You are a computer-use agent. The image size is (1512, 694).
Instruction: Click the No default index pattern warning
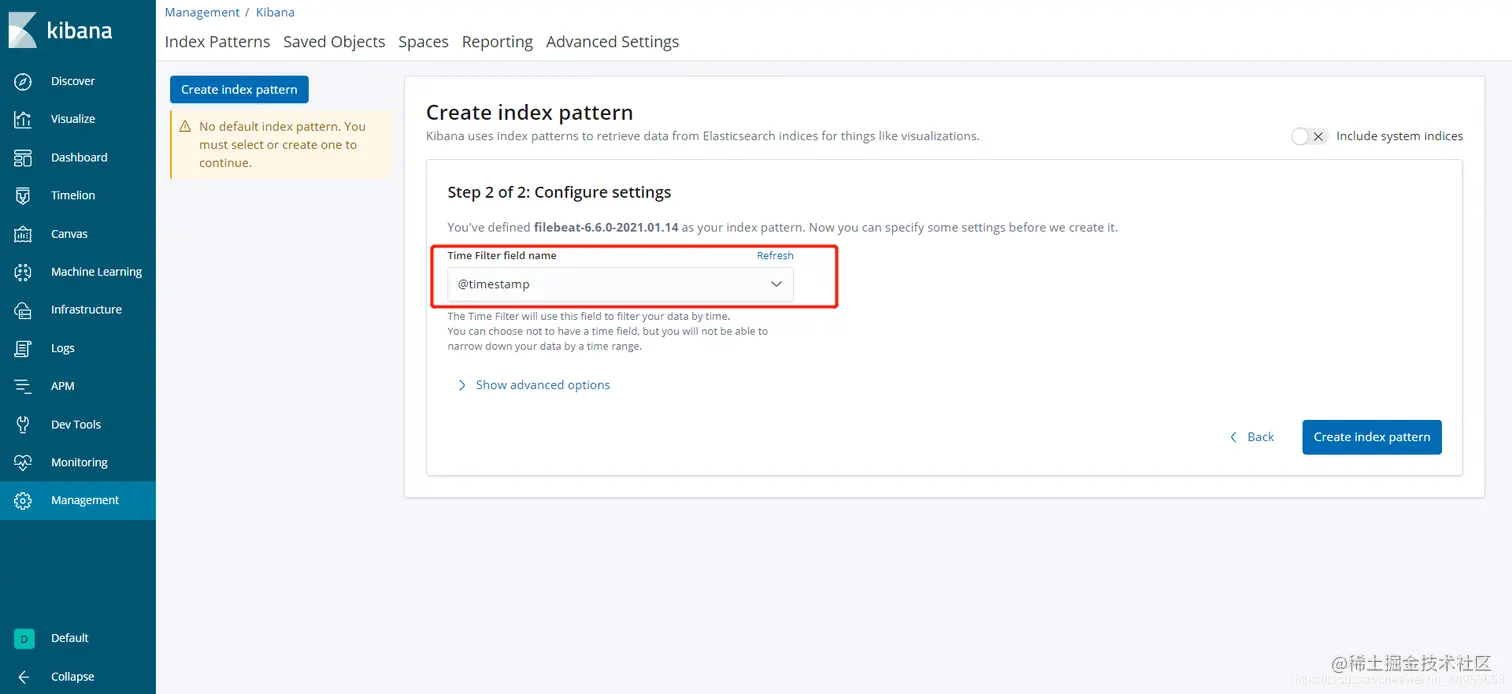pos(283,145)
